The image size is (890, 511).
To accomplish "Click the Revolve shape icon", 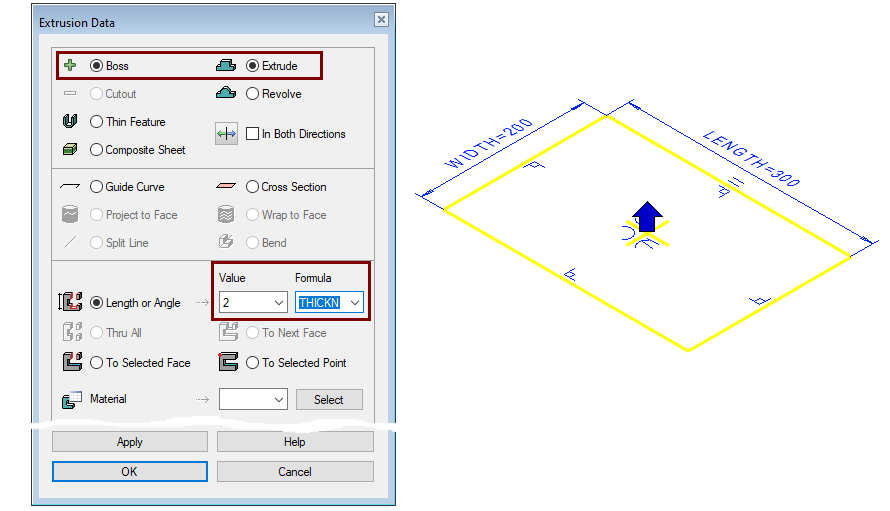I will pyautogui.click(x=226, y=93).
